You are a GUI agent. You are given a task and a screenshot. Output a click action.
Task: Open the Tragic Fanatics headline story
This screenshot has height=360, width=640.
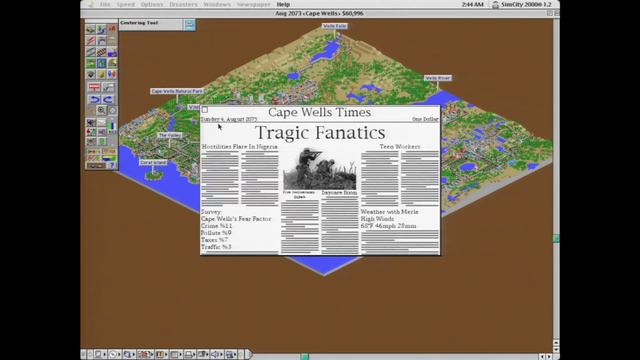click(320, 133)
